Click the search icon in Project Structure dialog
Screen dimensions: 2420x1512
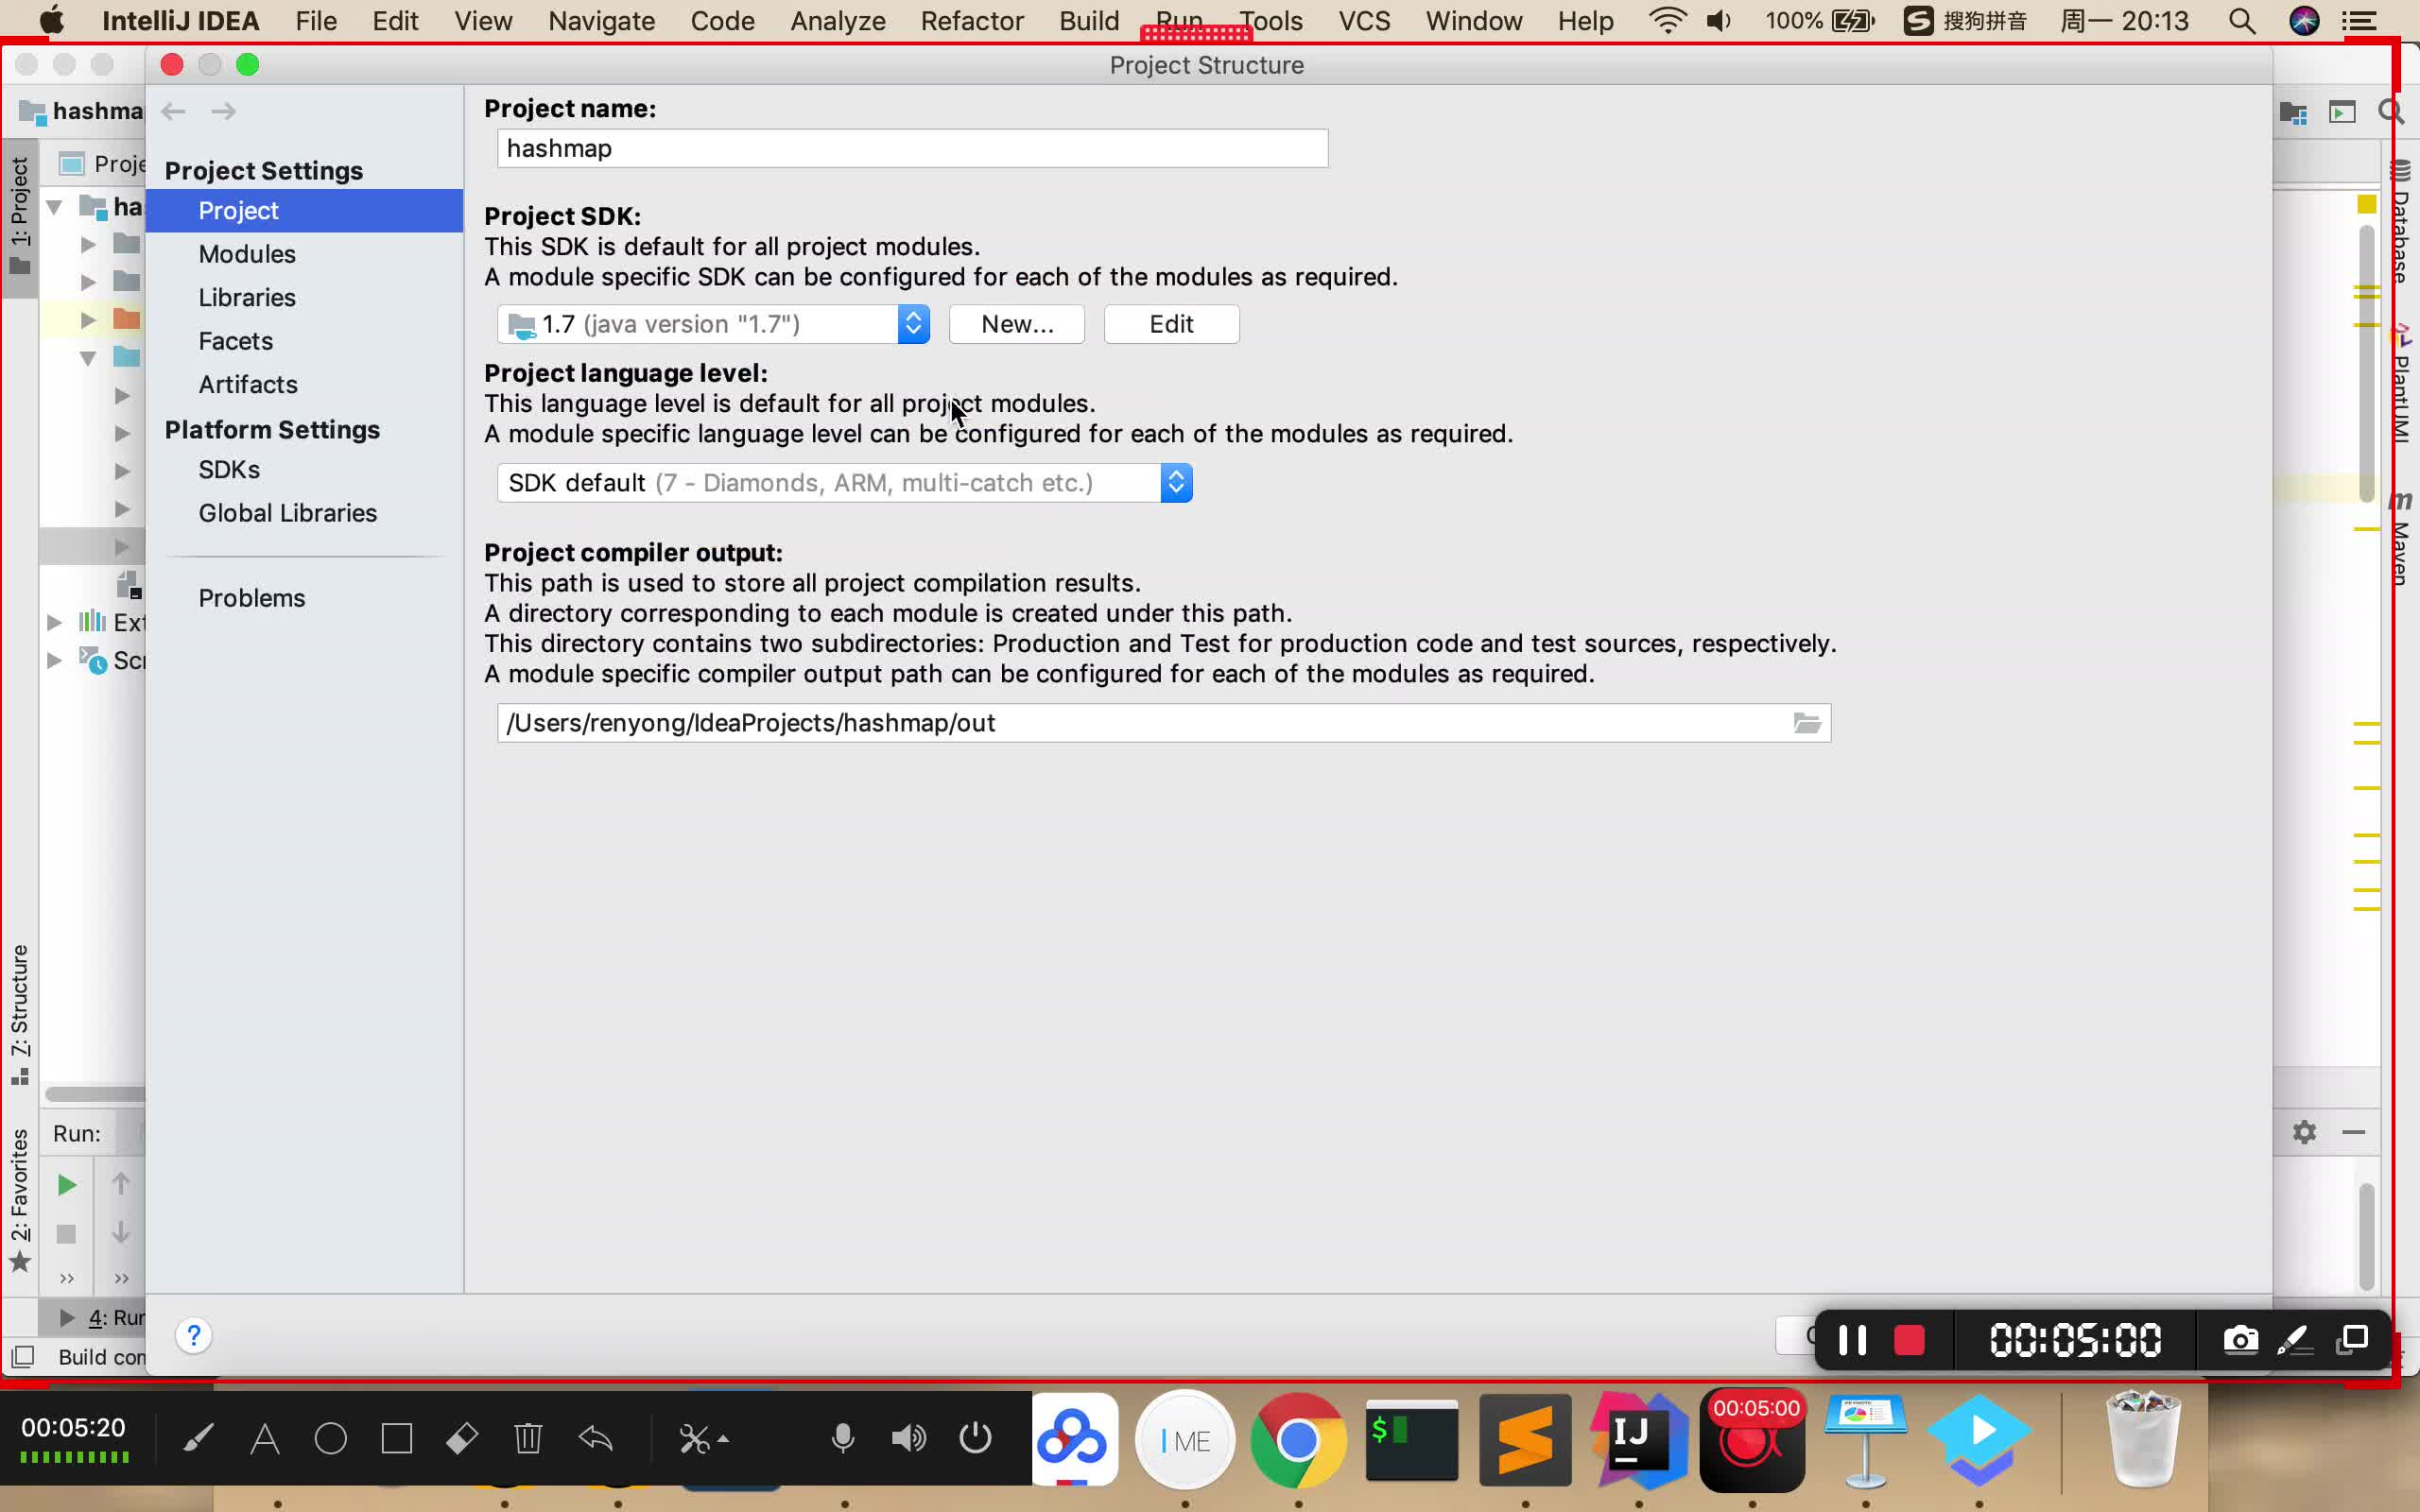2391,112
